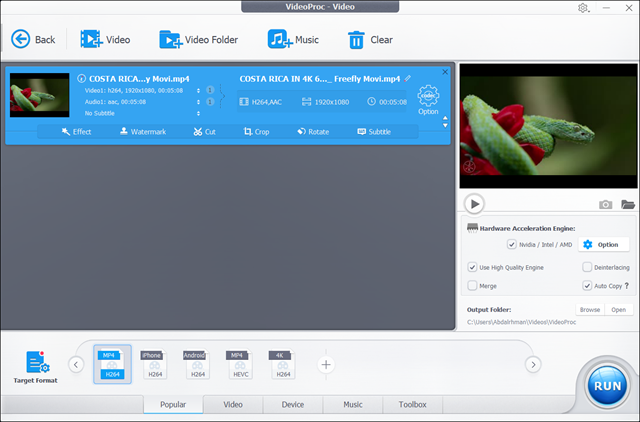Image resolution: width=640 pixels, height=422 pixels.
Task: Switch to Toolbox tab
Action: tap(412, 404)
